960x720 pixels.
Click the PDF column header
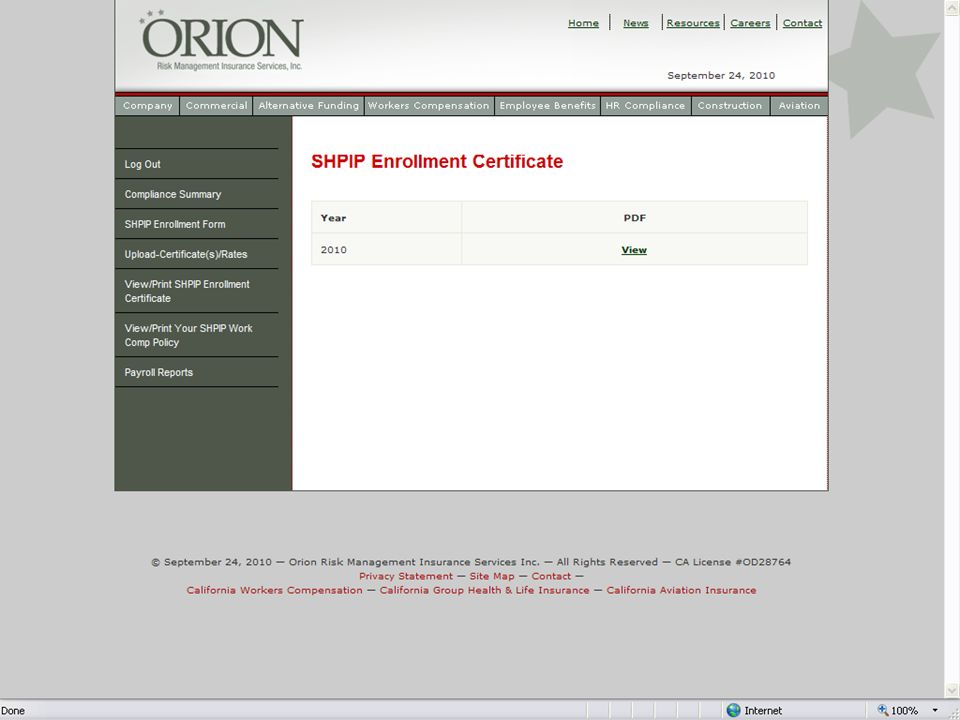coord(635,217)
